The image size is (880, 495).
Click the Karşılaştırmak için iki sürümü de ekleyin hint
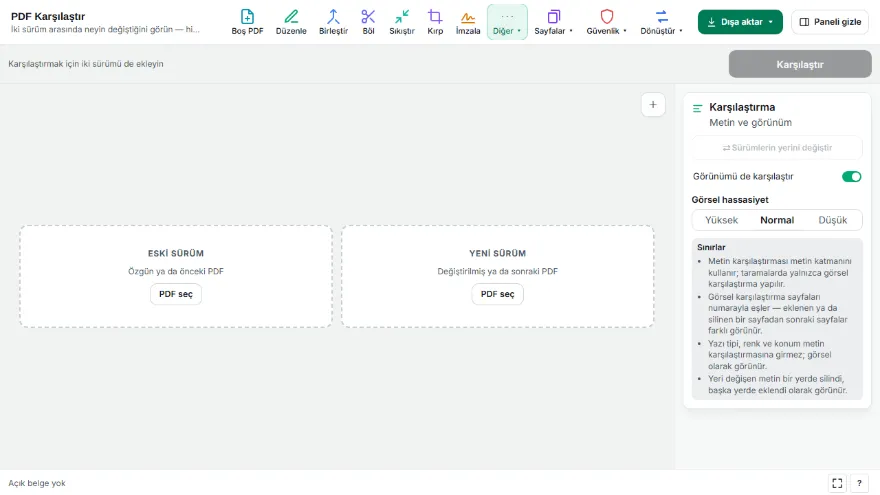click(86, 64)
